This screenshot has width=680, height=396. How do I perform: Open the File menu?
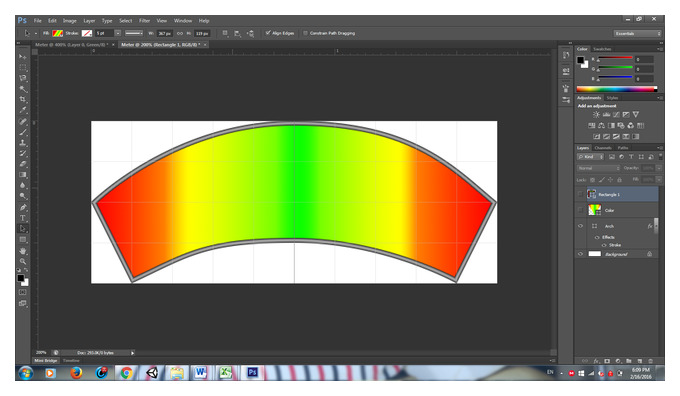tap(38, 20)
